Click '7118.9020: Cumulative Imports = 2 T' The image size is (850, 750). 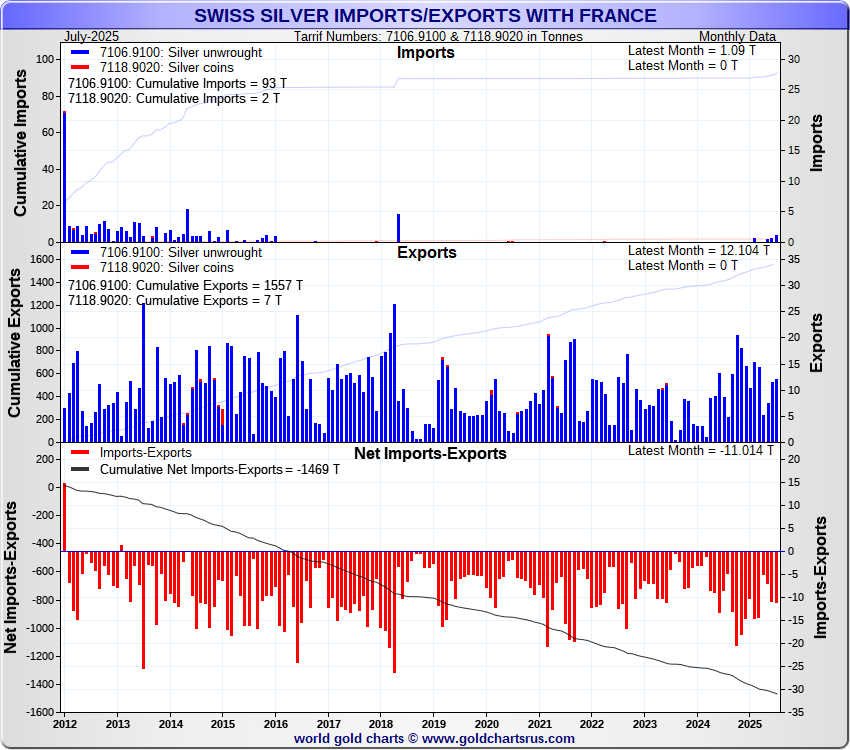coord(173,99)
